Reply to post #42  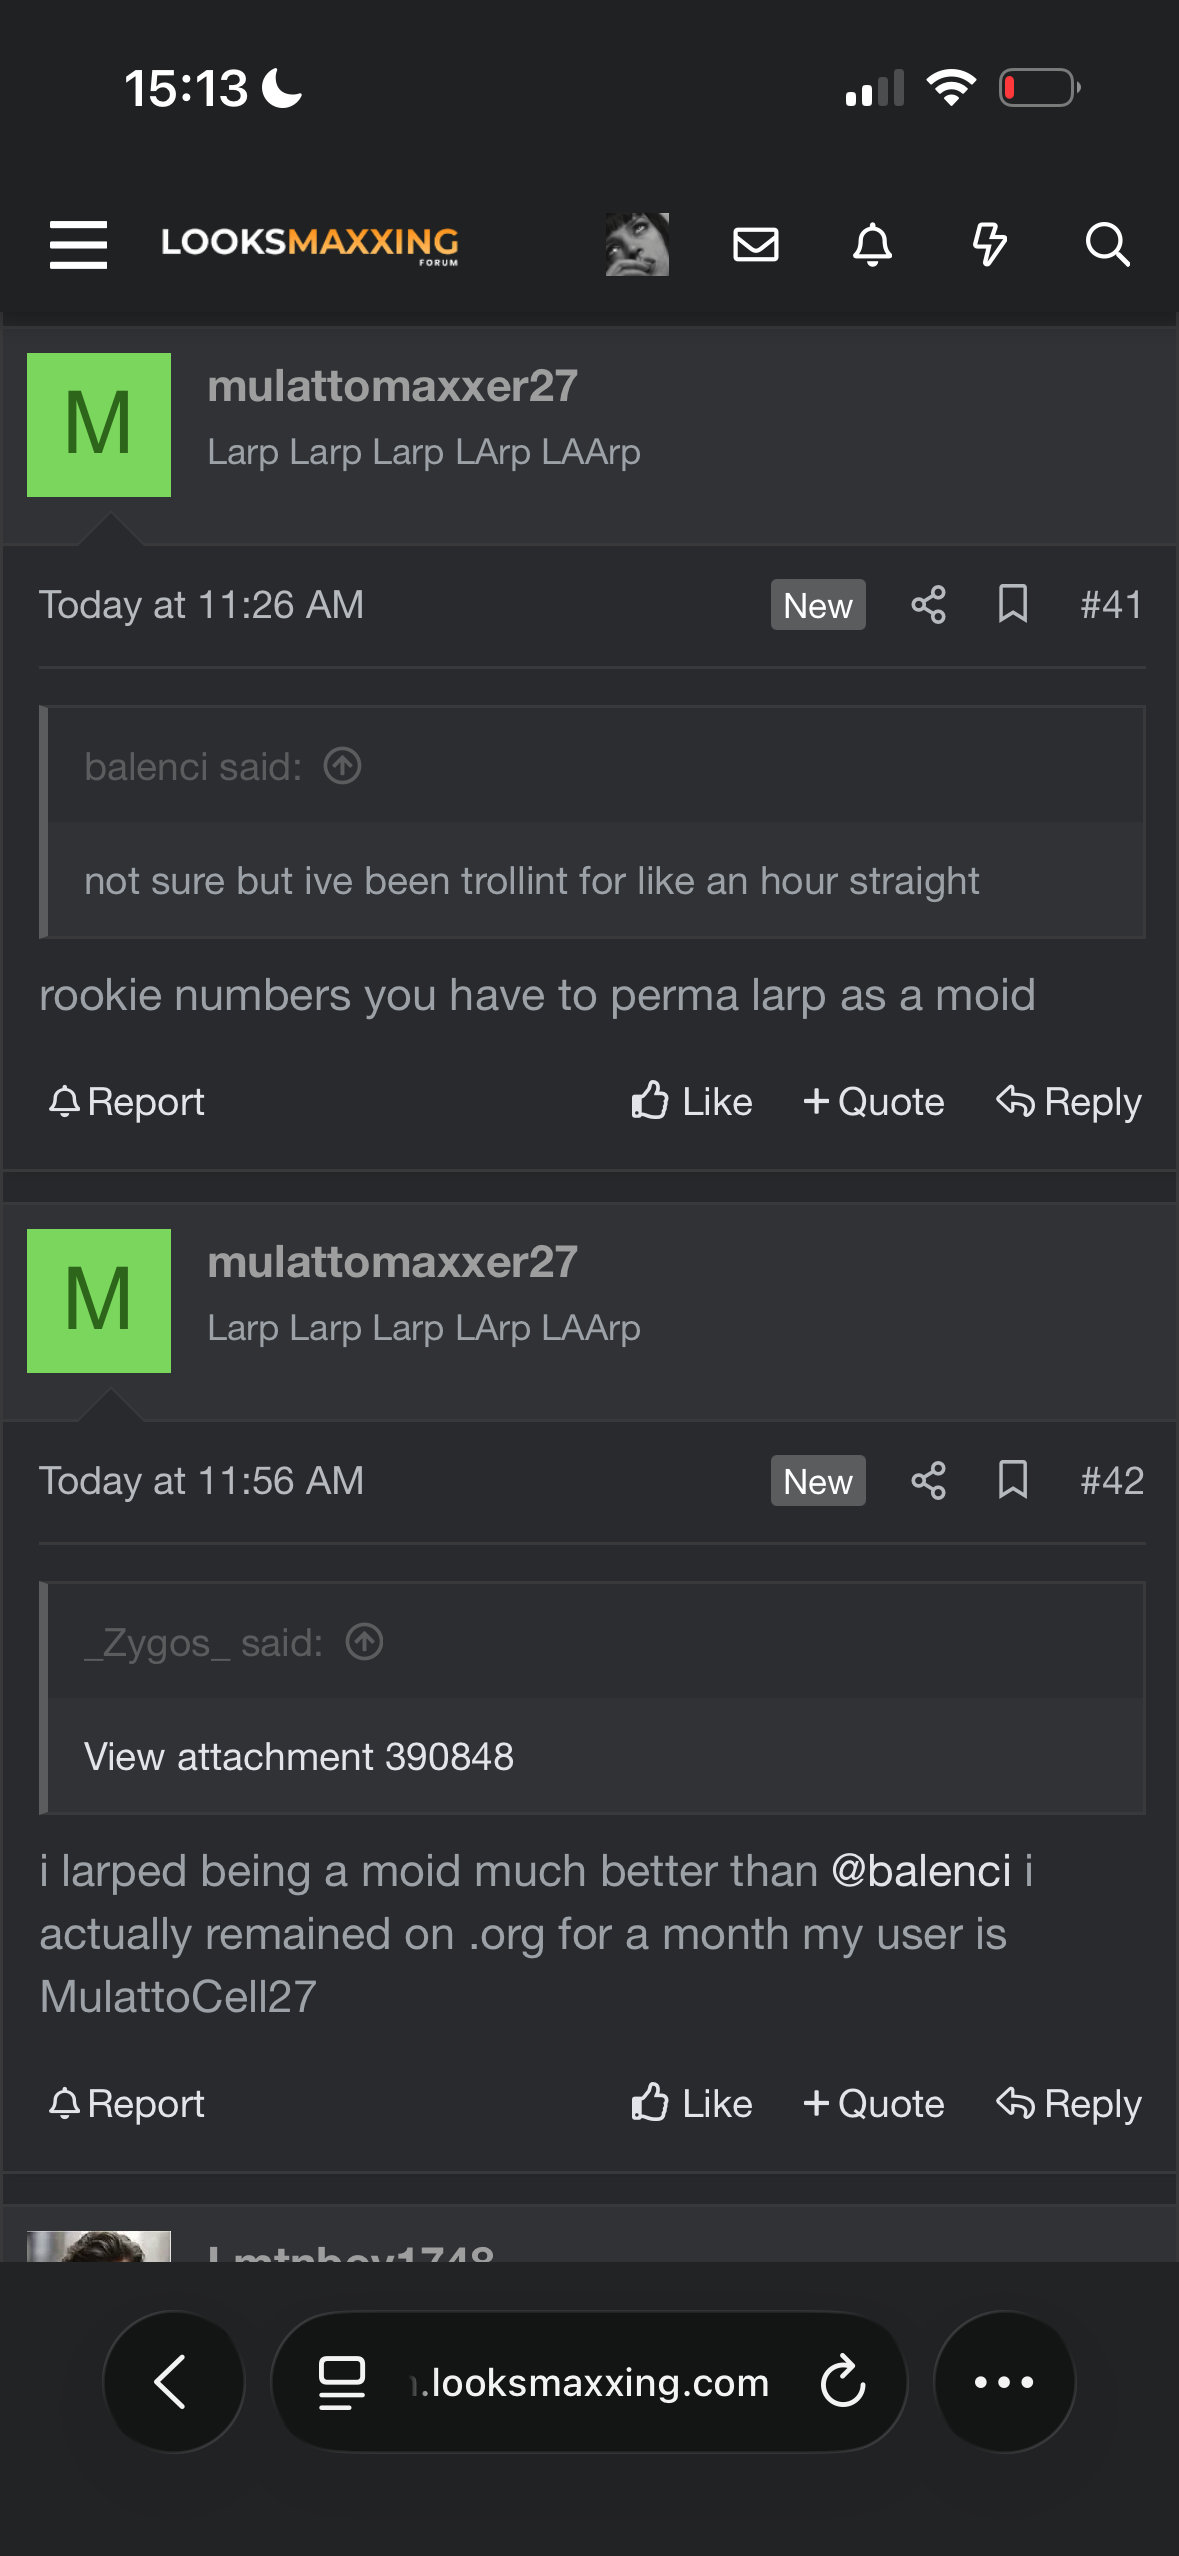[x=1068, y=2104]
